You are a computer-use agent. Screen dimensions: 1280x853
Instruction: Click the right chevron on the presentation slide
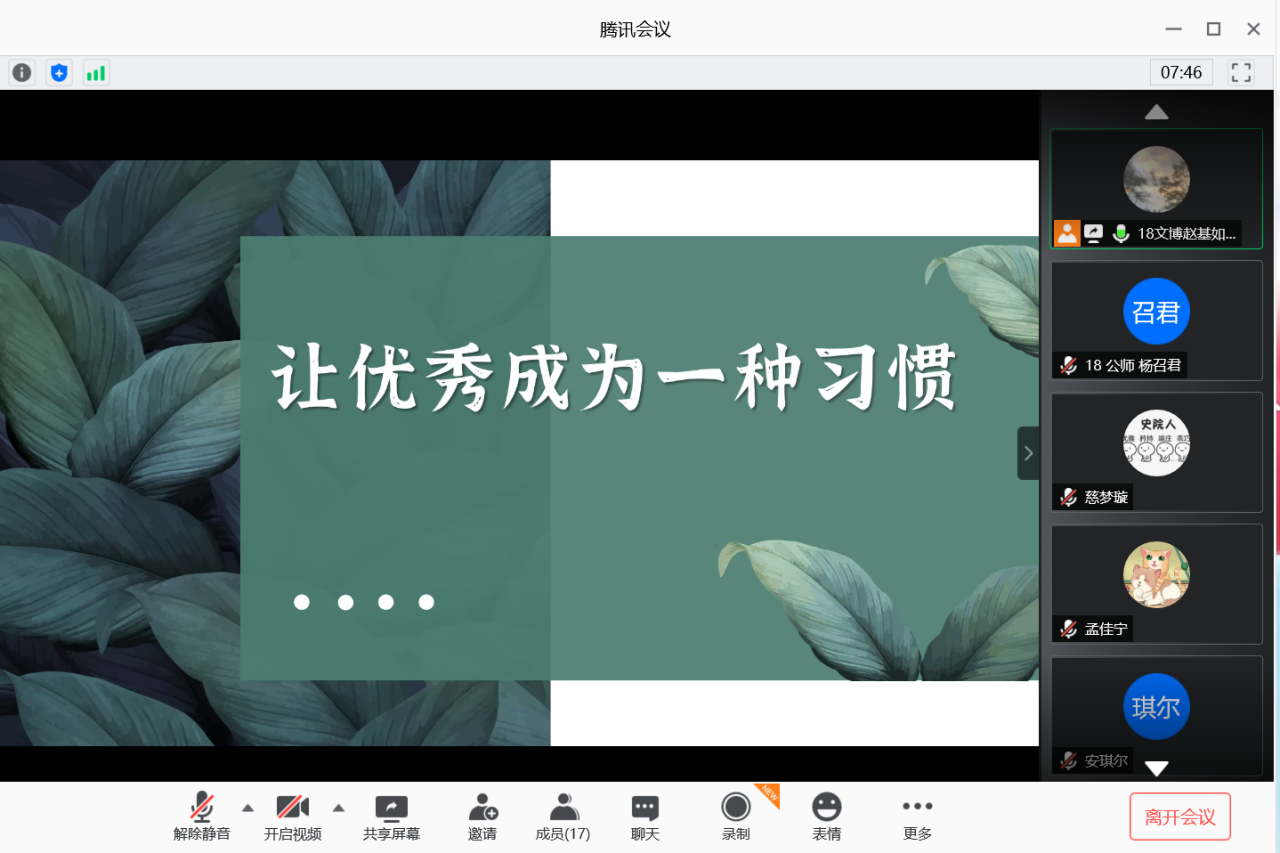(1028, 453)
